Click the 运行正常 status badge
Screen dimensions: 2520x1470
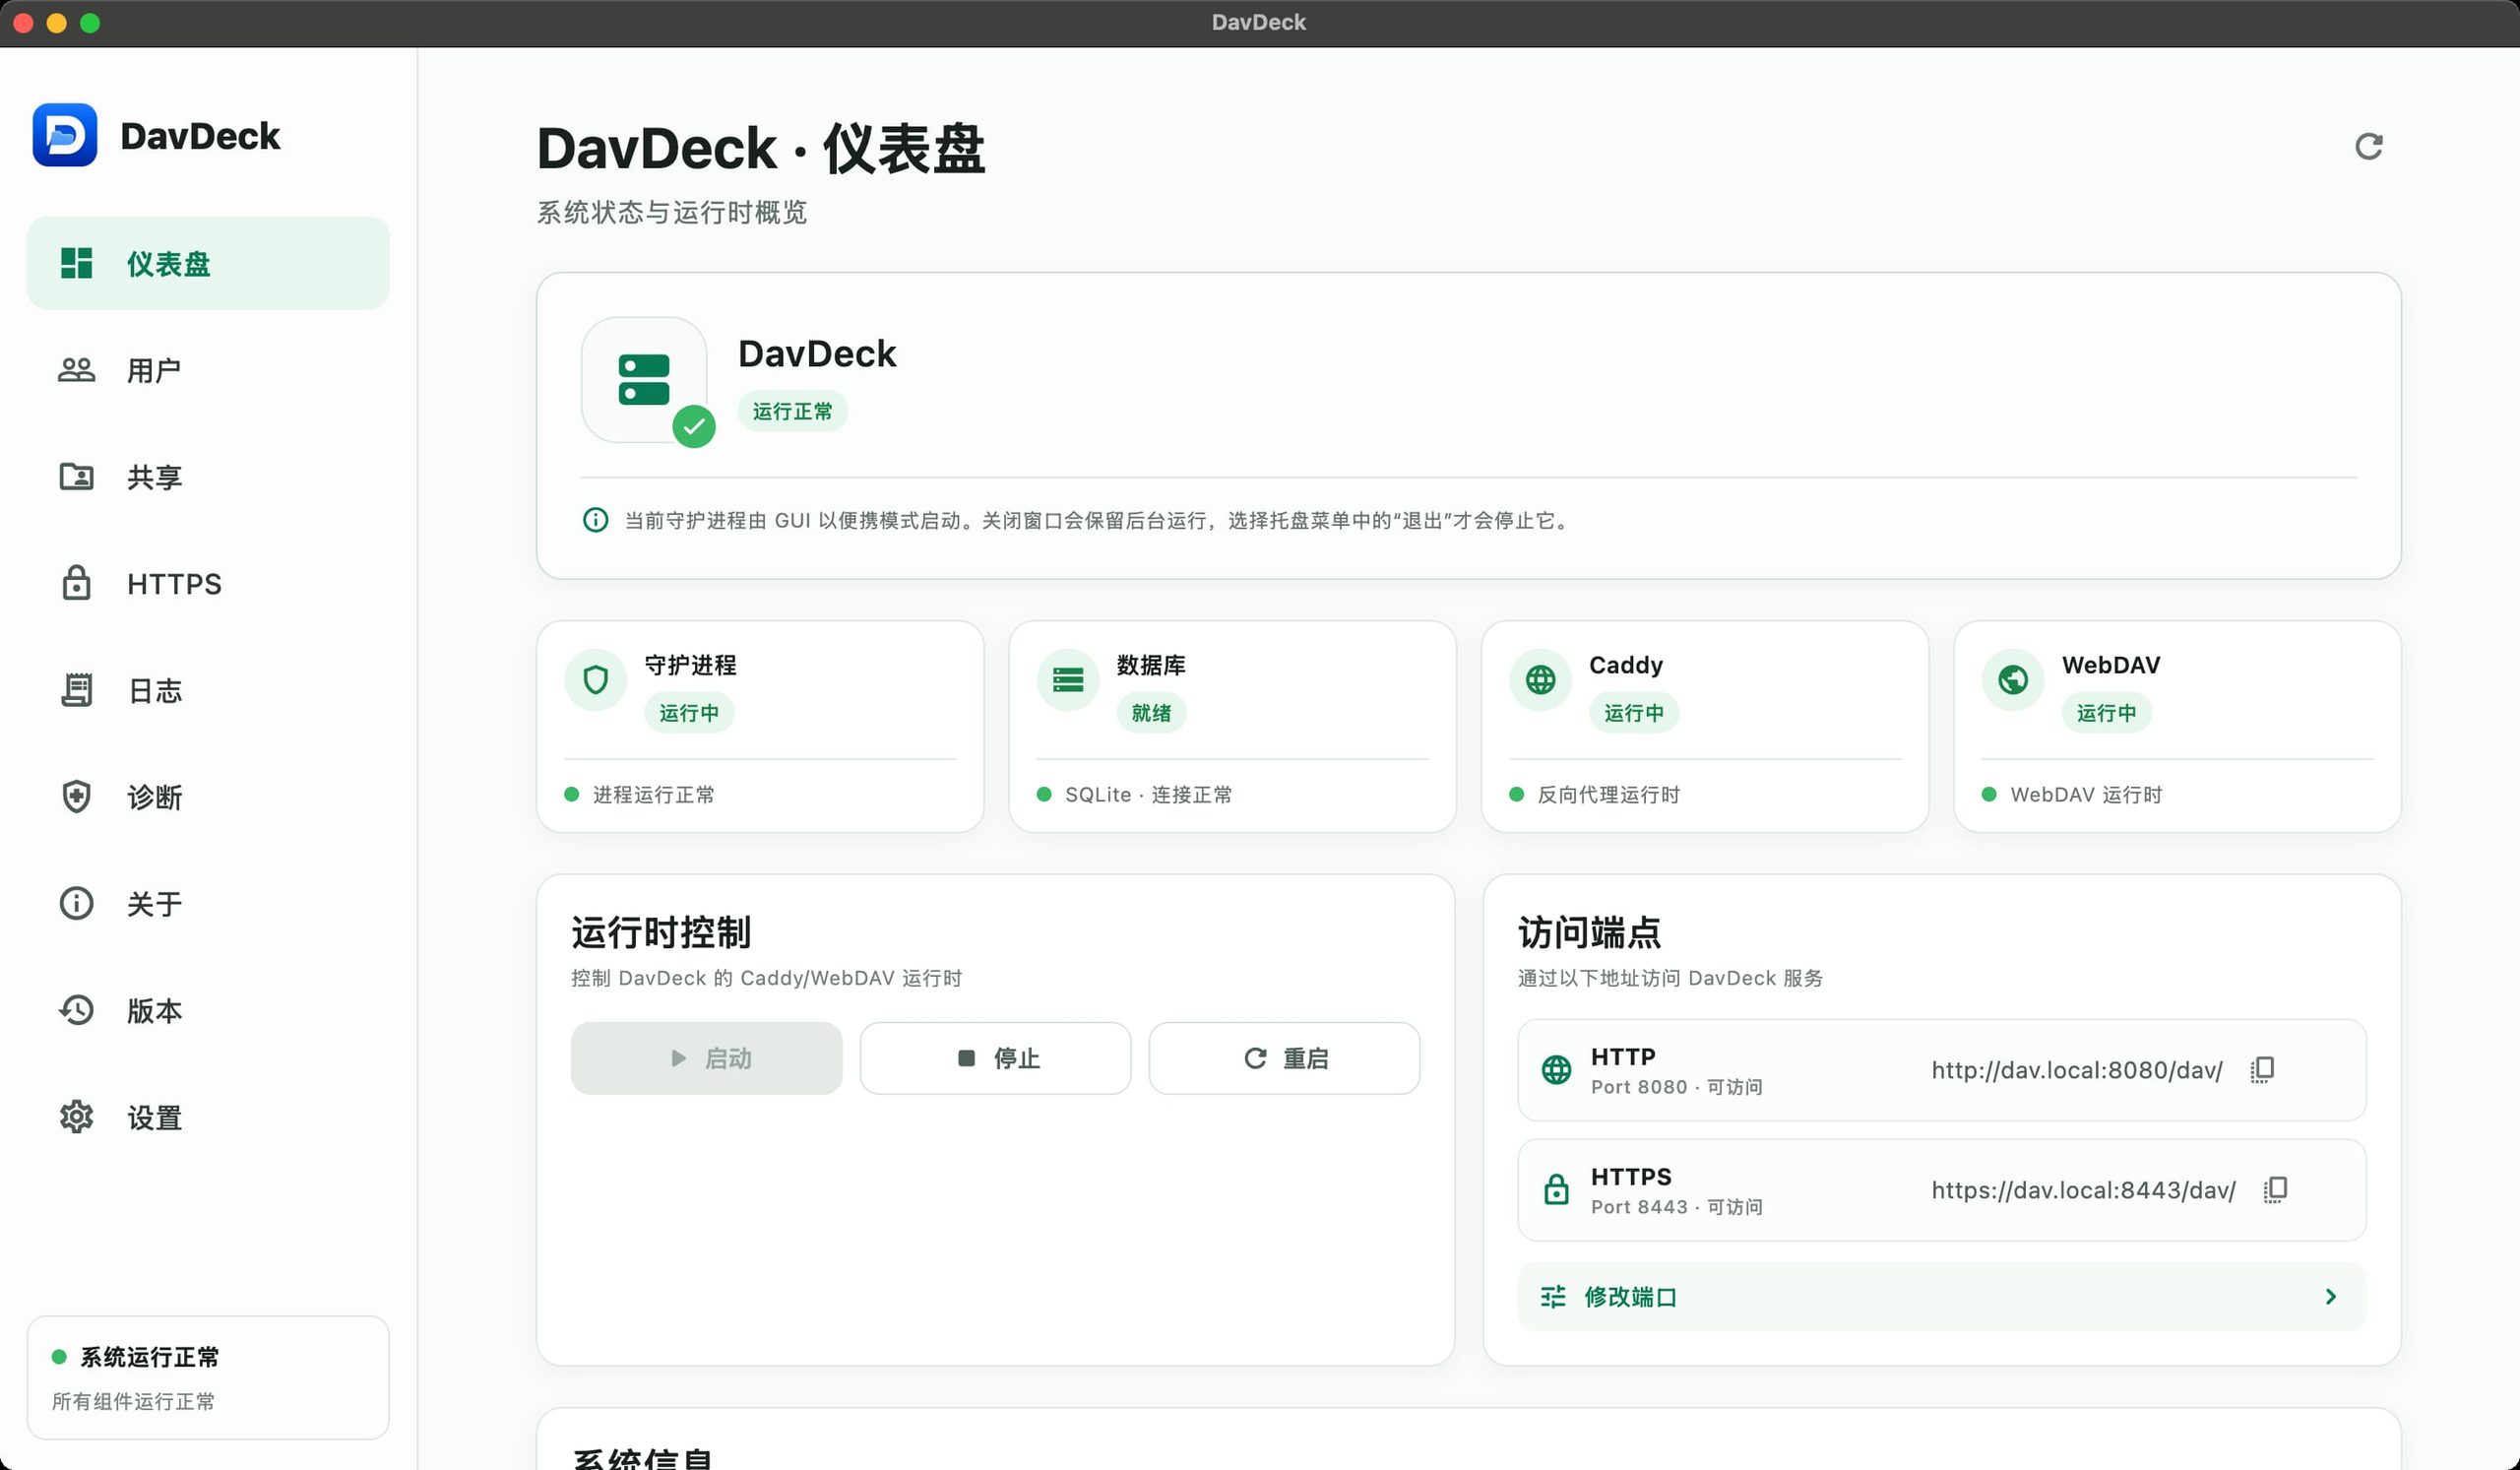pos(793,412)
